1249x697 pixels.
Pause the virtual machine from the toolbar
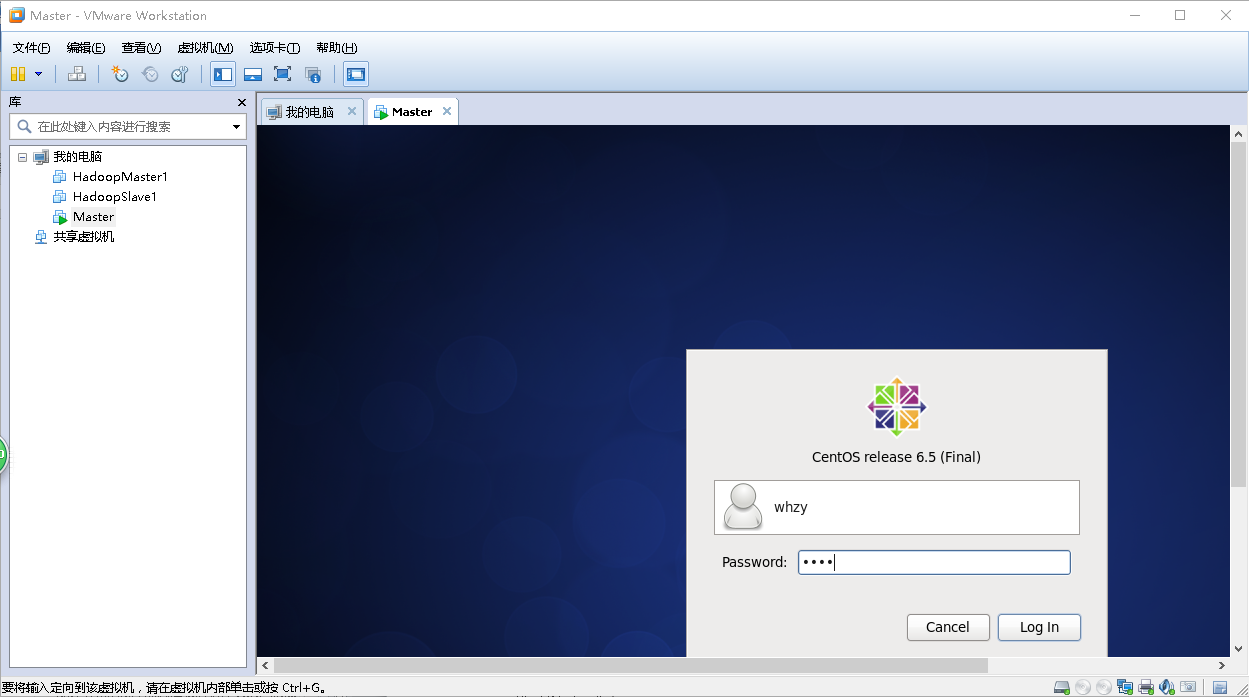(18, 74)
